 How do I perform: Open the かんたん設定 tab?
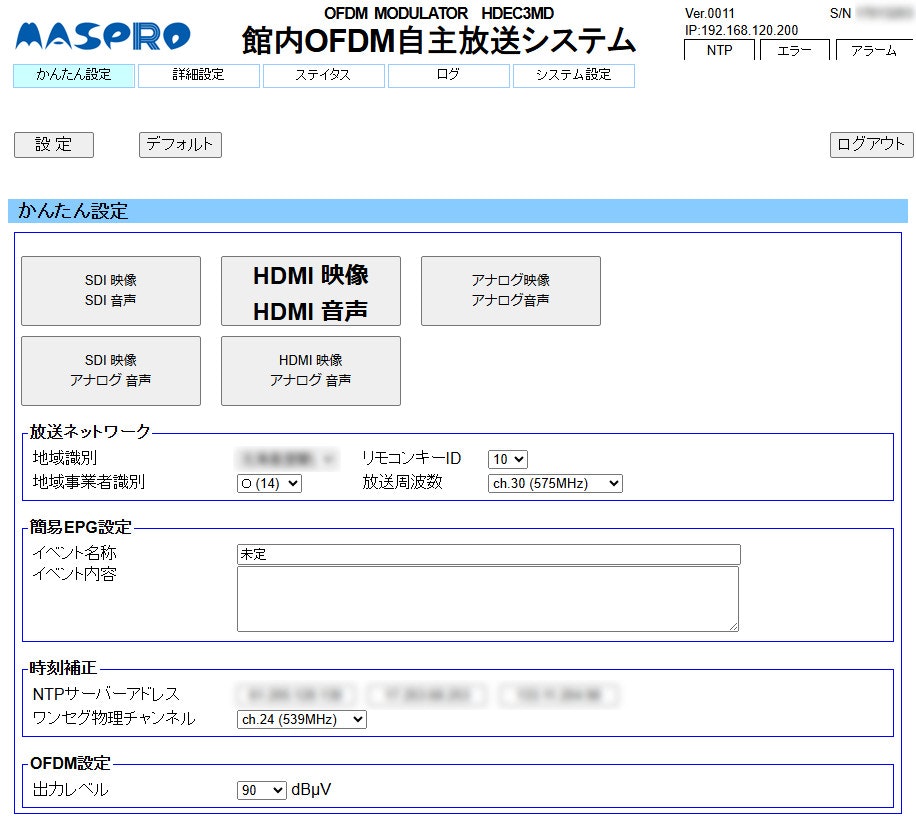coord(74,75)
